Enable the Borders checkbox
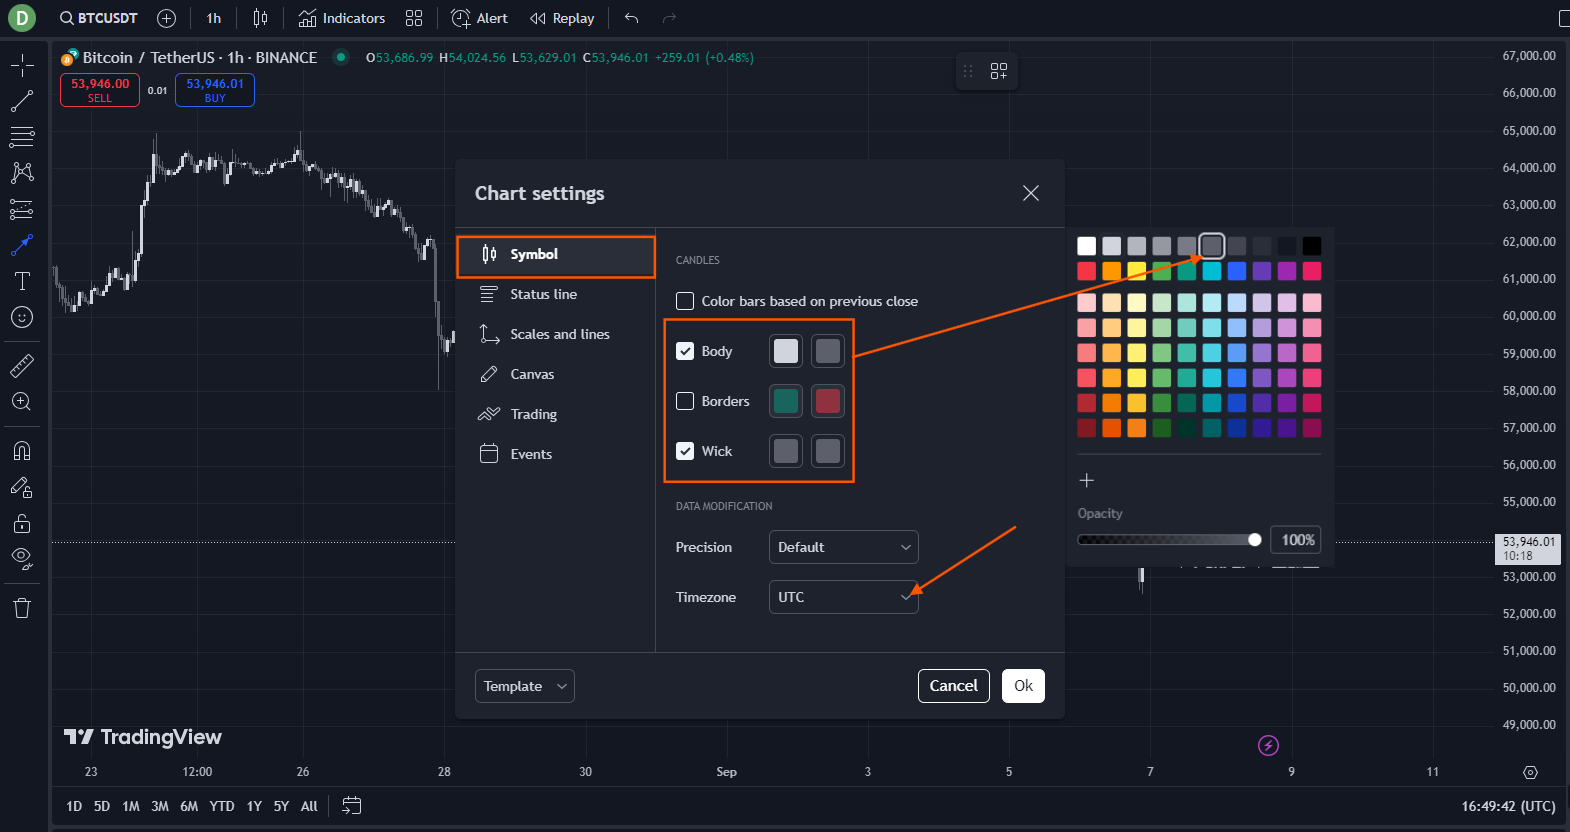 [685, 401]
